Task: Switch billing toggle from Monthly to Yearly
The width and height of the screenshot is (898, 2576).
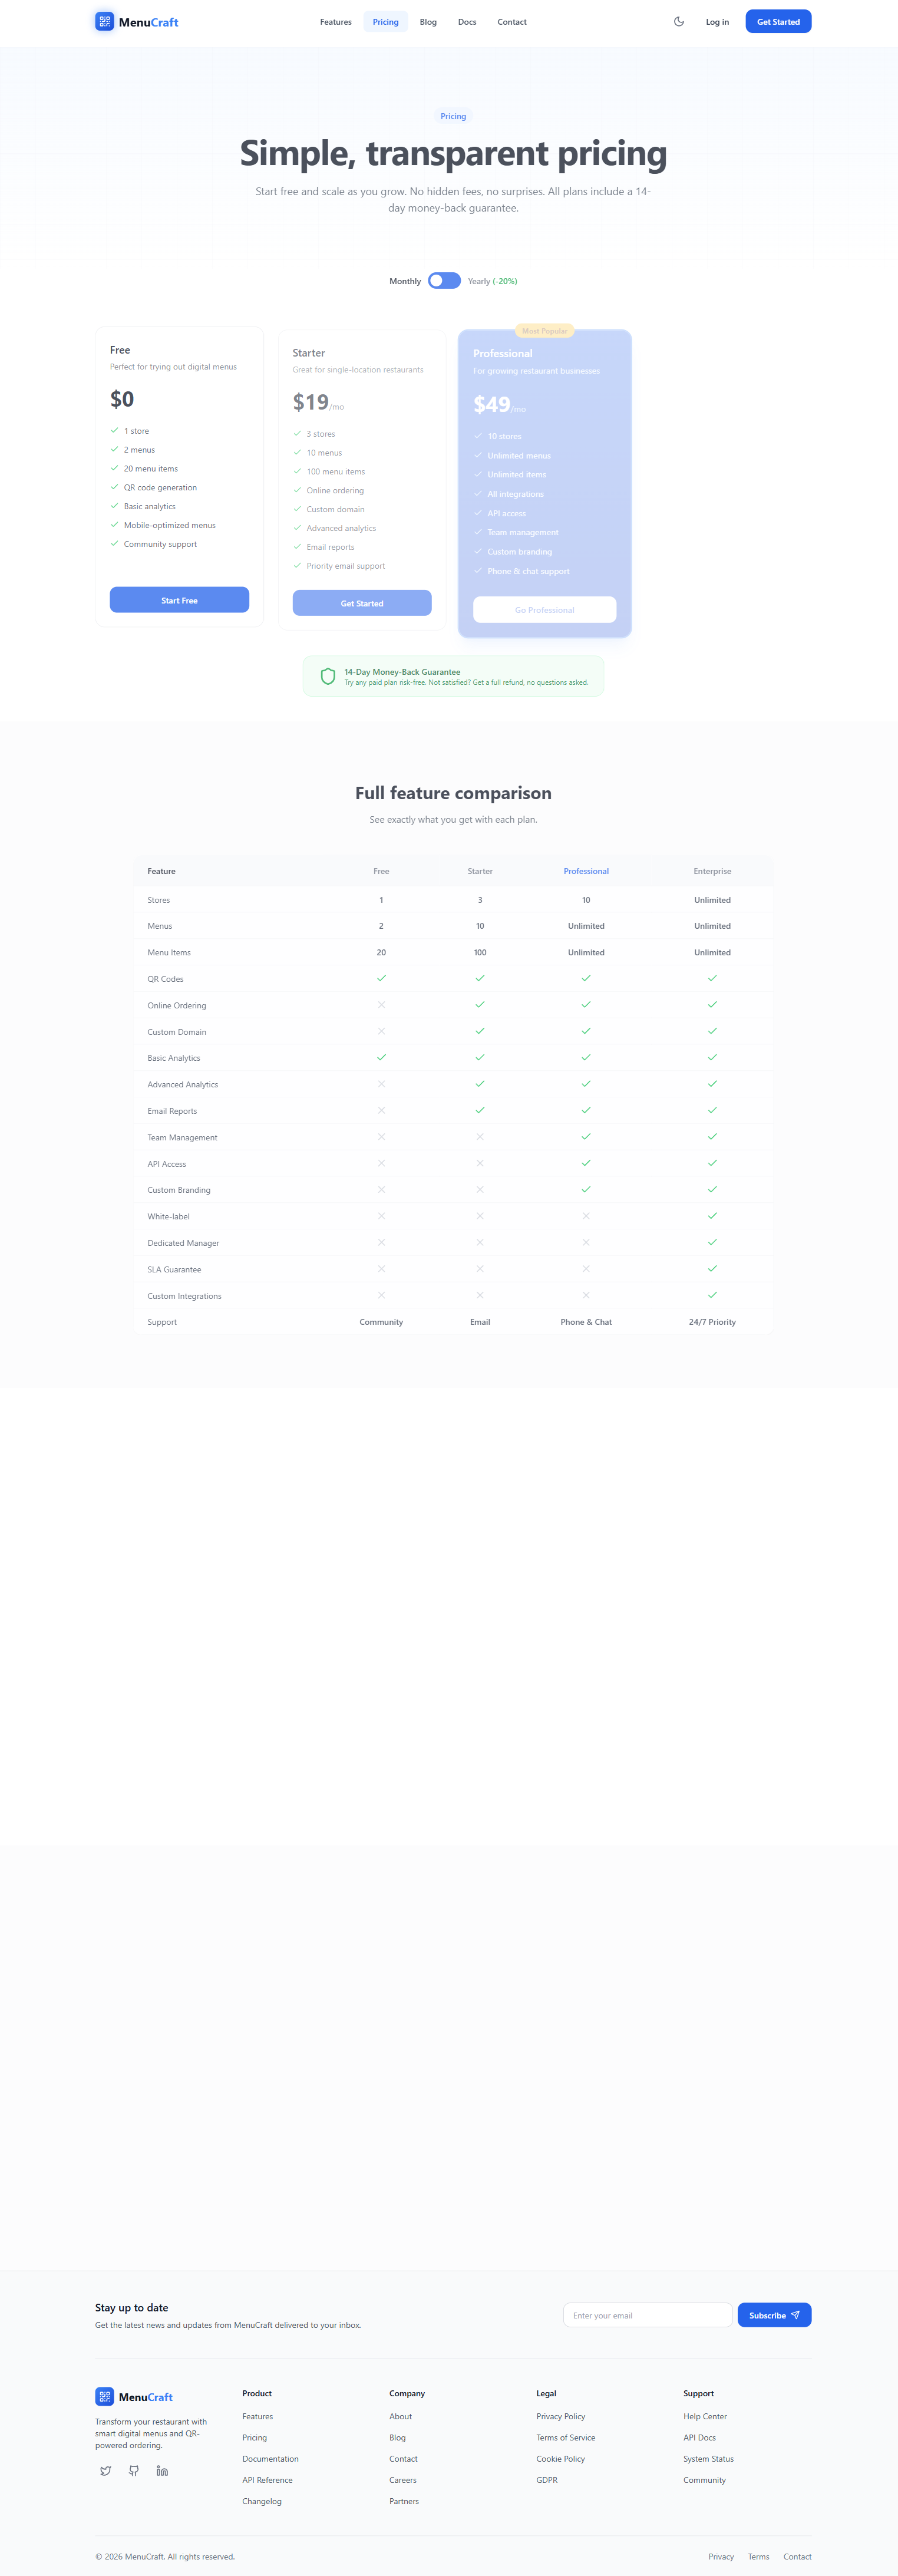Action: (x=444, y=281)
